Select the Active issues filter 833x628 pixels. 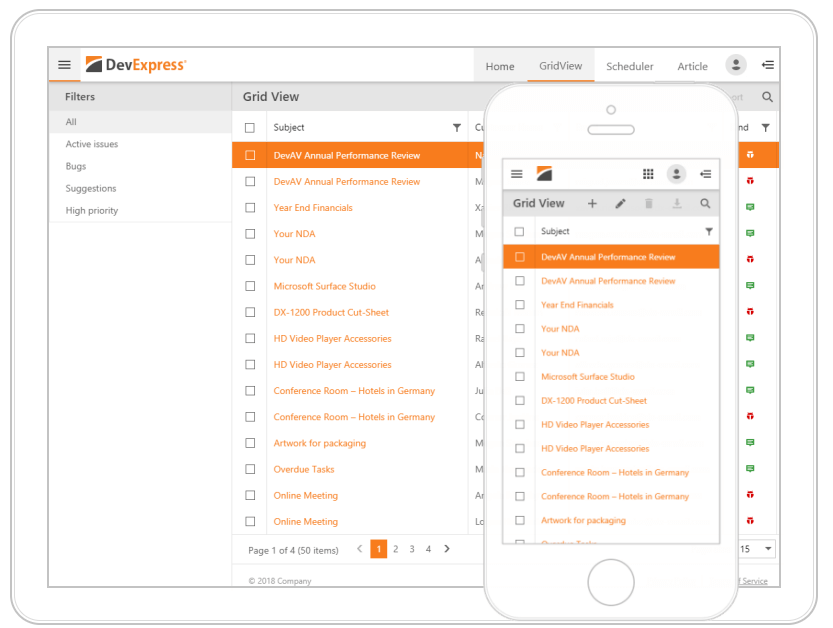point(140,144)
